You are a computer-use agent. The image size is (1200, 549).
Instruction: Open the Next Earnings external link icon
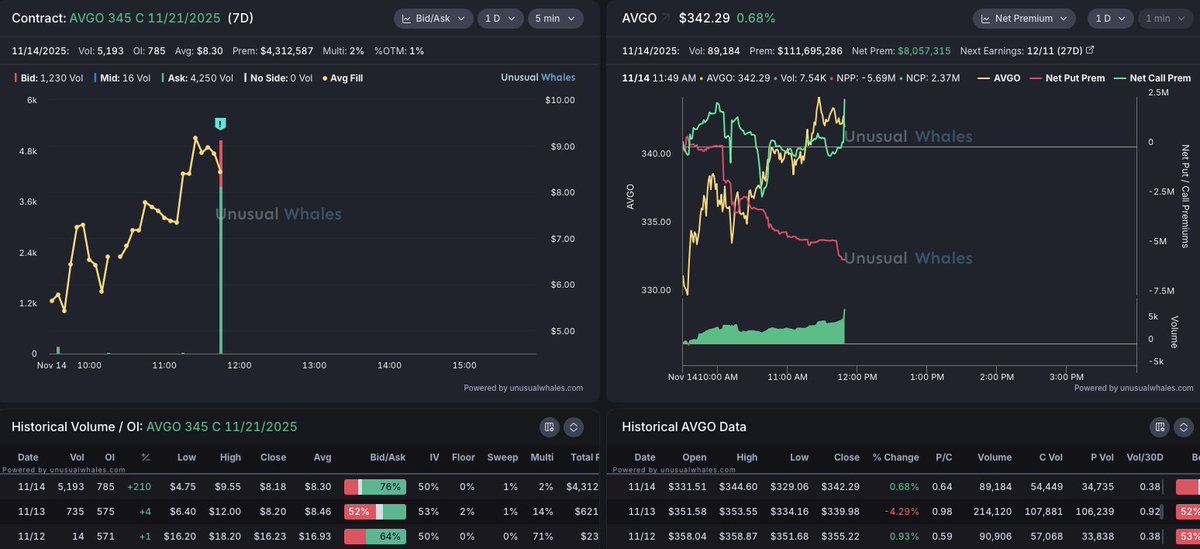click(x=1089, y=49)
